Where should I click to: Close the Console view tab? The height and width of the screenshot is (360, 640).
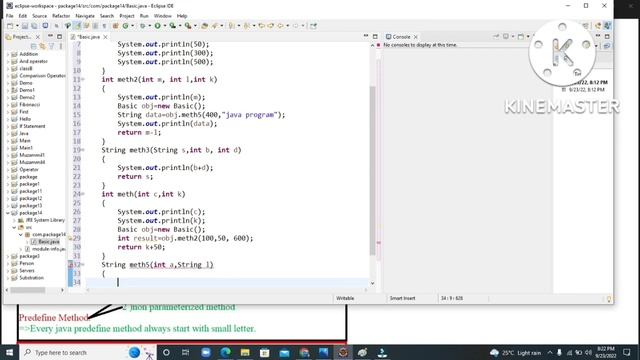[416, 37]
